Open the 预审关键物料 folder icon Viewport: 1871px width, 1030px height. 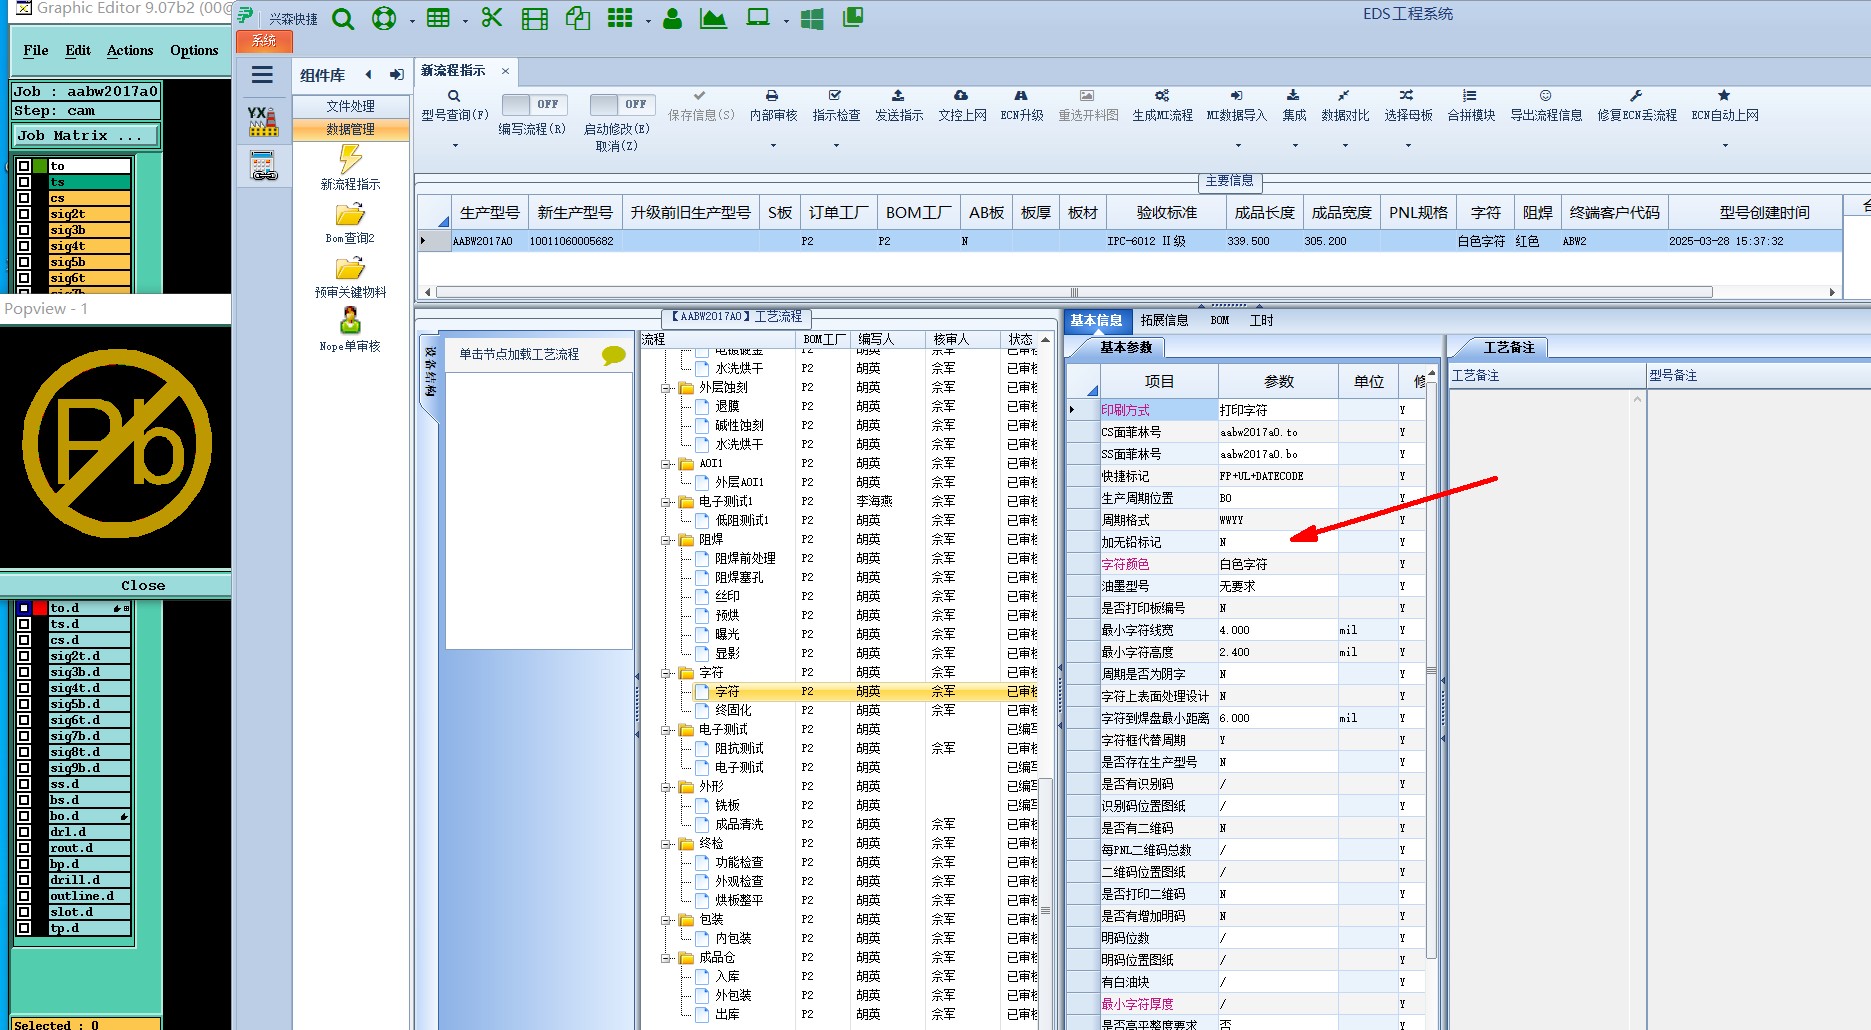(350, 268)
